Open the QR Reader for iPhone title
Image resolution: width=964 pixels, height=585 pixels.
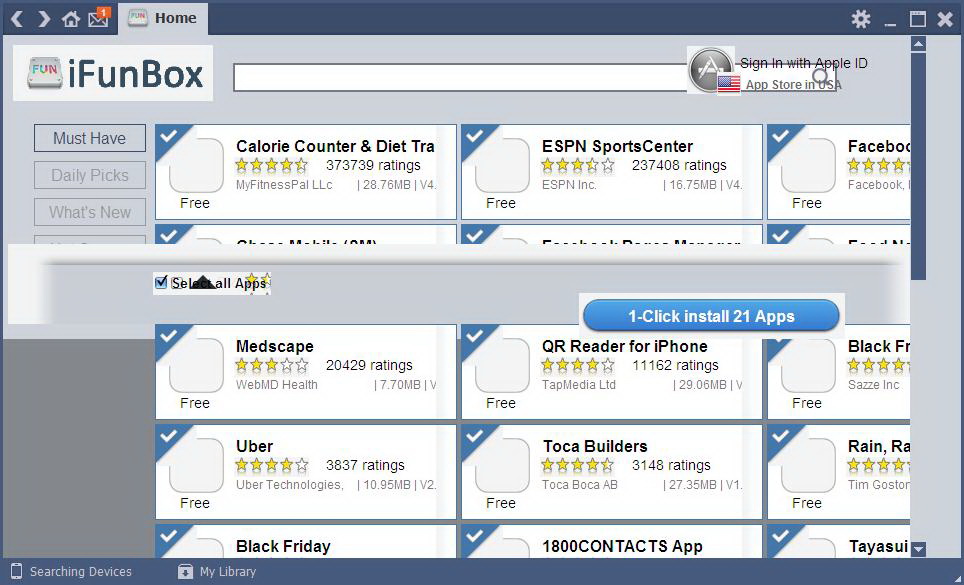[x=625, y=346]
